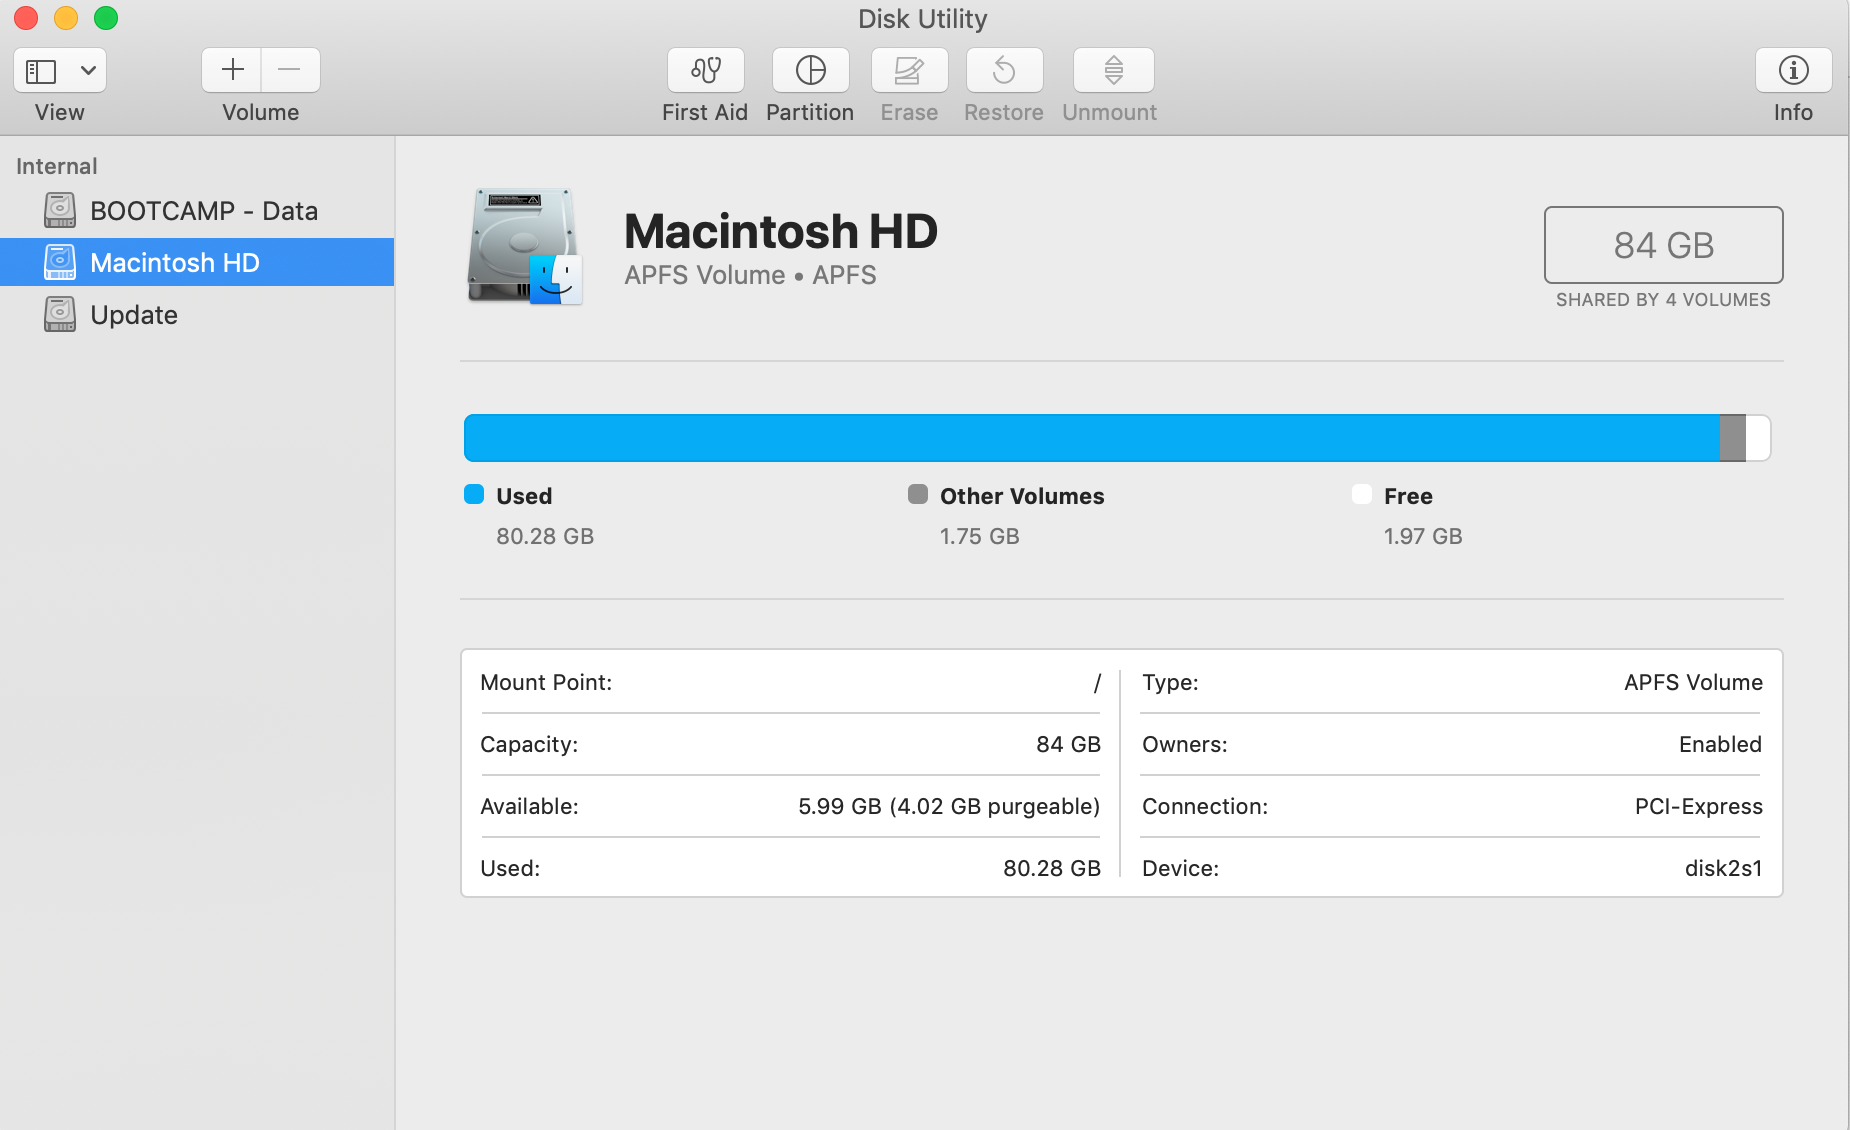Click the BOOTCAMP - Data disk icon

point(60,210)
